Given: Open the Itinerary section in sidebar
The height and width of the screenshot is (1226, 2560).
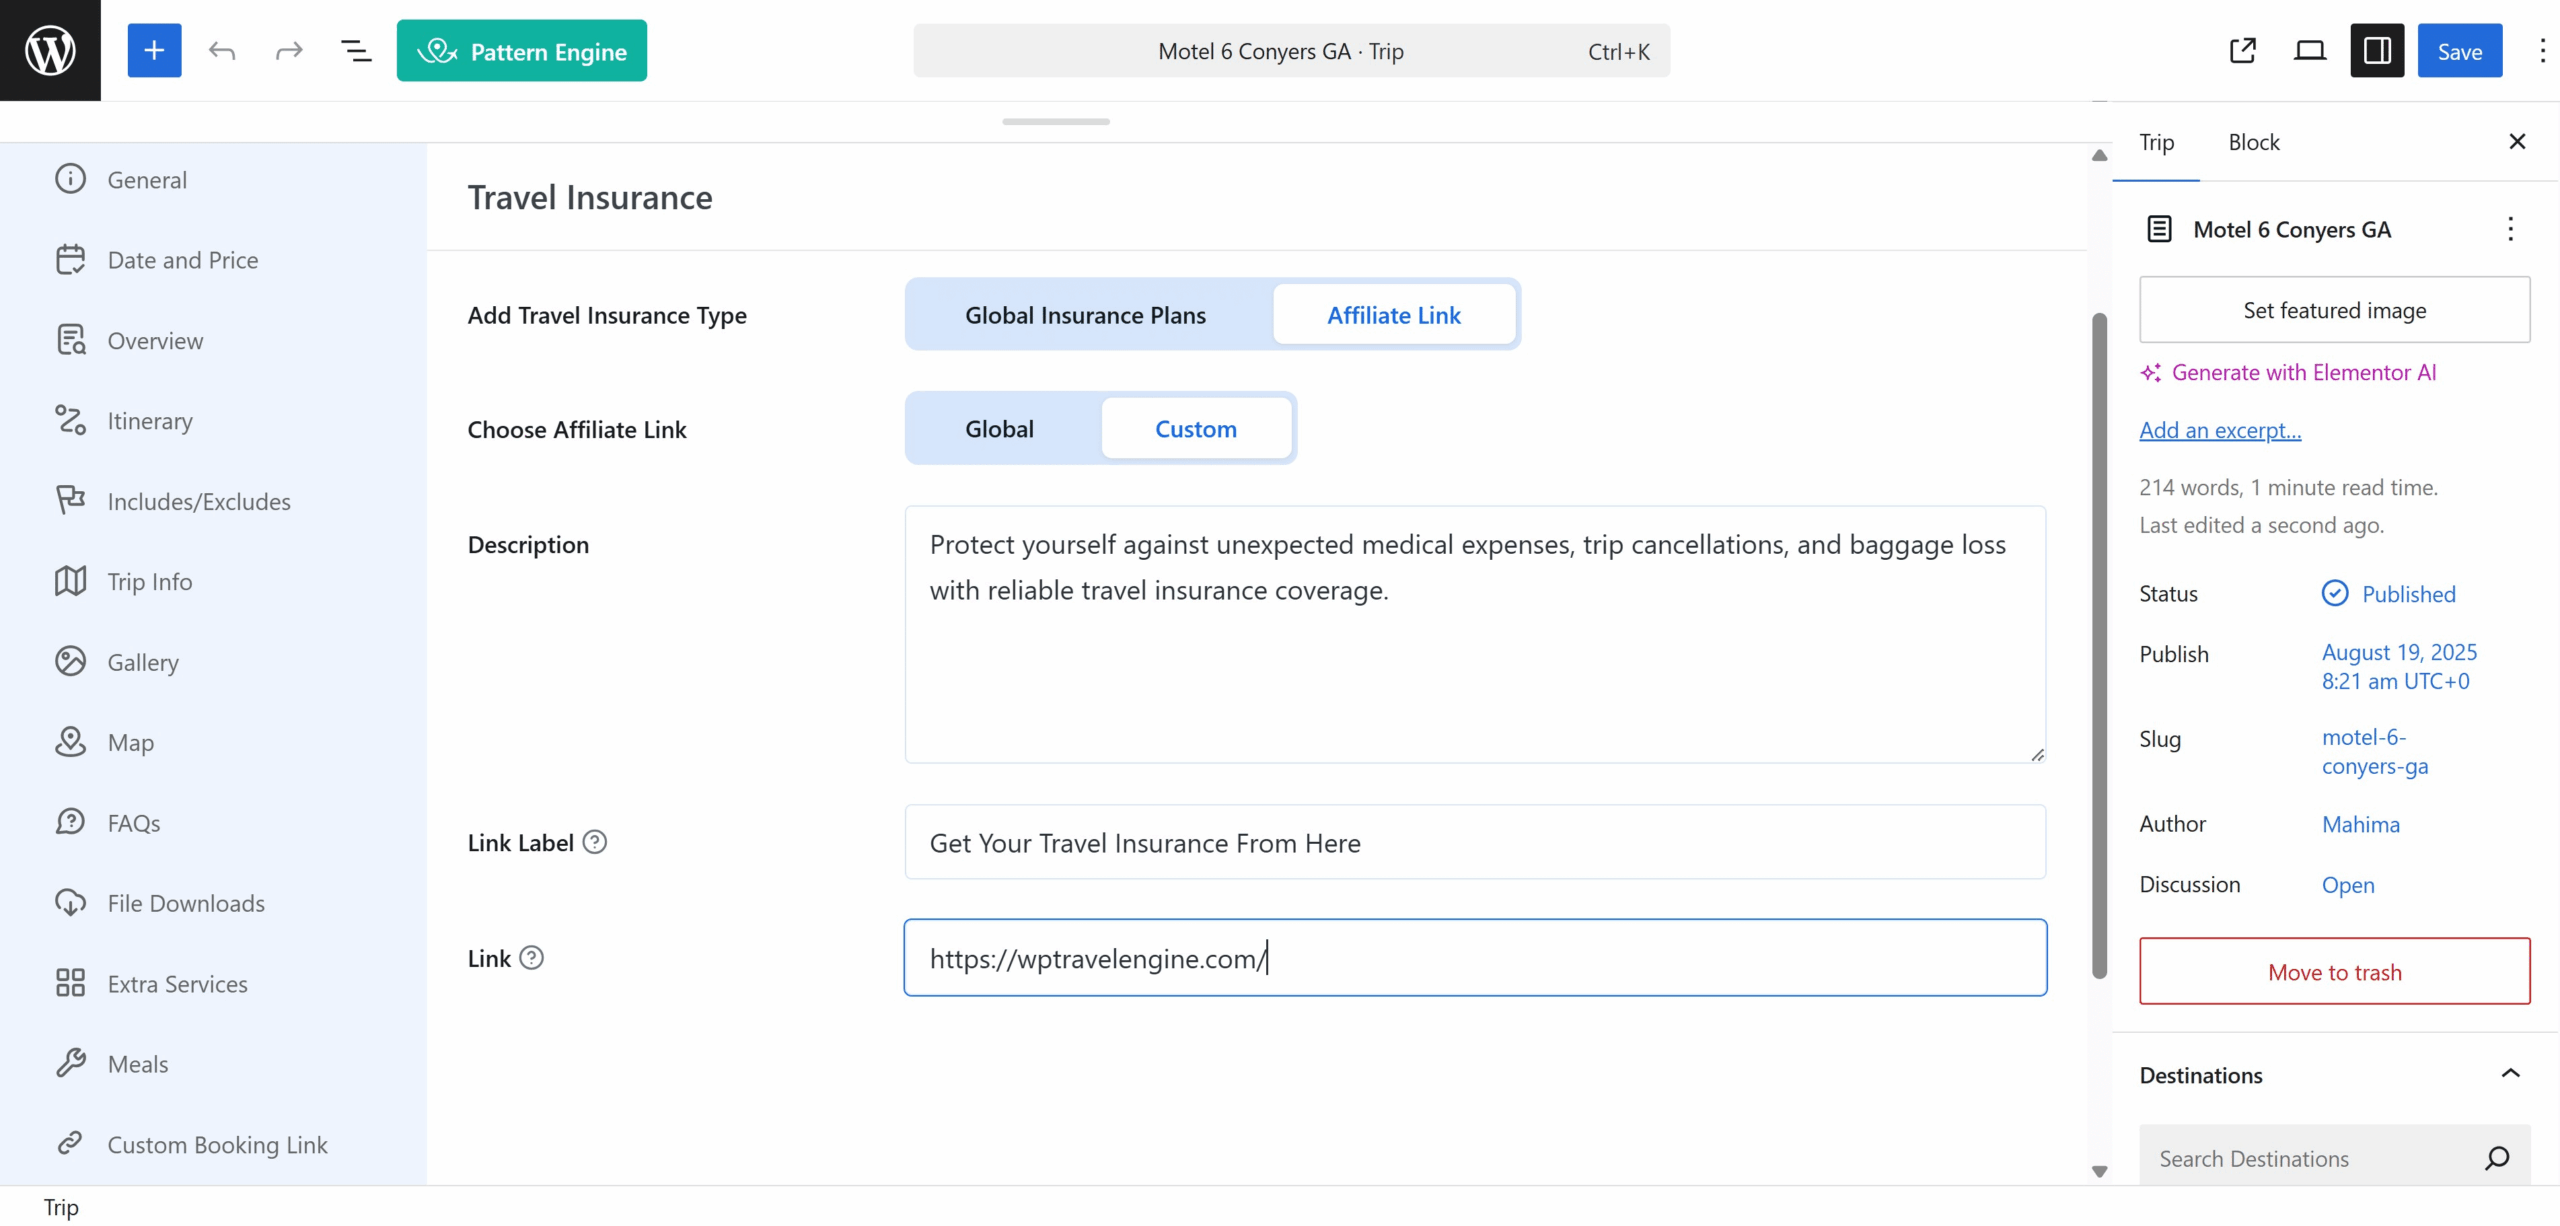Looking at the screenshot, I should [150, 421].
